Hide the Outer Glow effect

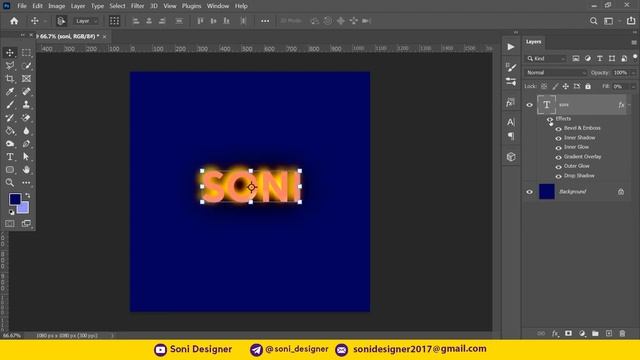[558, 167]
